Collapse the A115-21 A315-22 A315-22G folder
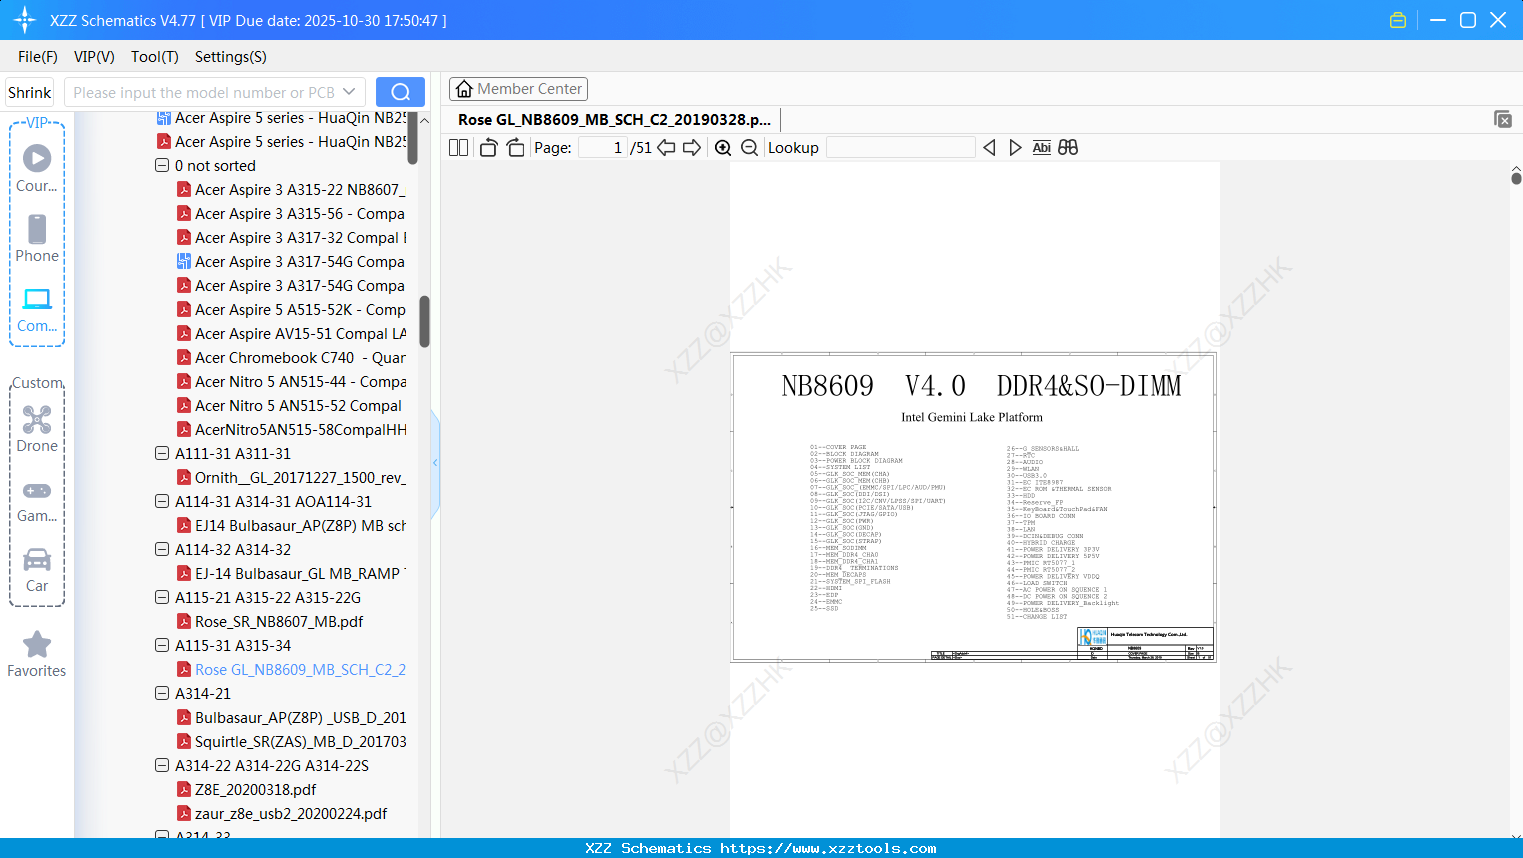This screenshot has height=858, width=1523. coord(162,598)
